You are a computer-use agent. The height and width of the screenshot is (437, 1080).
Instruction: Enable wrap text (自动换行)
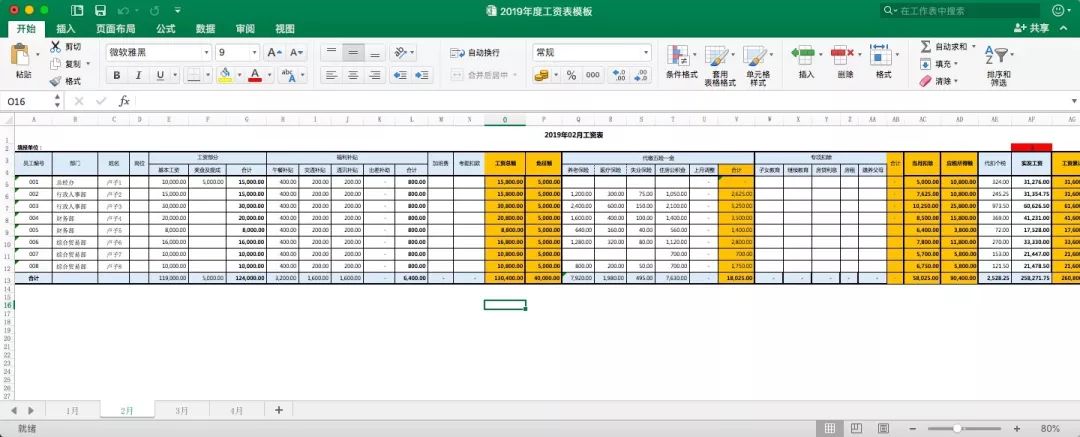475,52
